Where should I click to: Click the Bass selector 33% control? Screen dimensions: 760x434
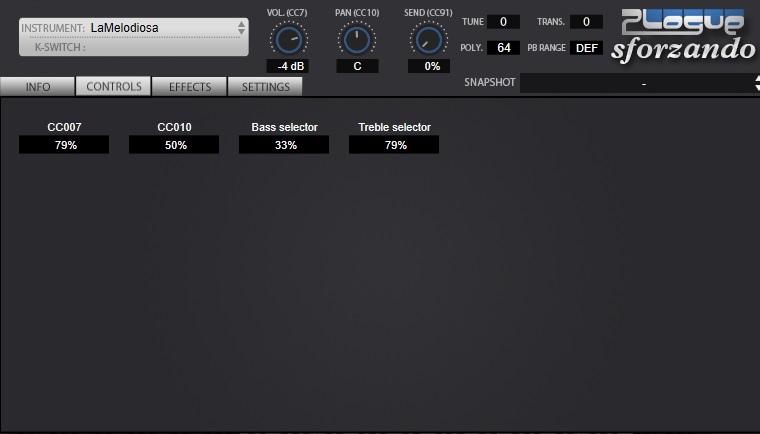pyautogui.click(x=284, y=145)
